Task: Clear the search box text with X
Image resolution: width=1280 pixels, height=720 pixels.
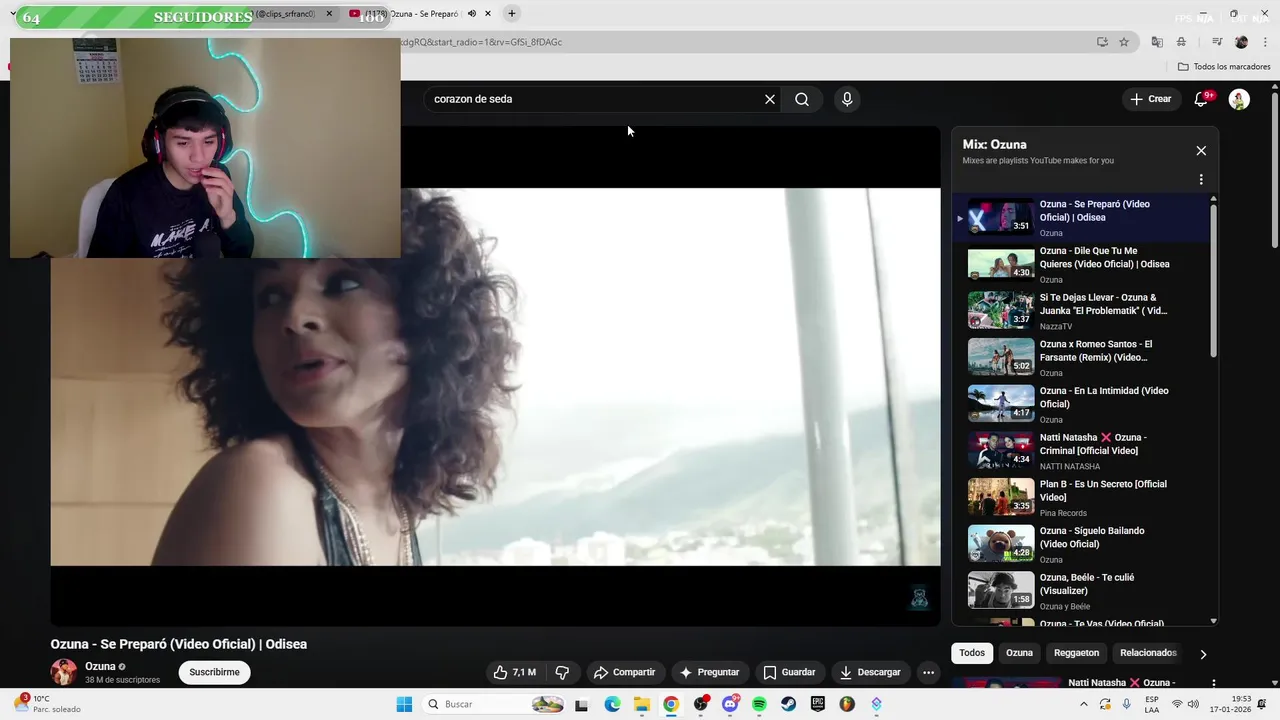Action: [770, 99]
